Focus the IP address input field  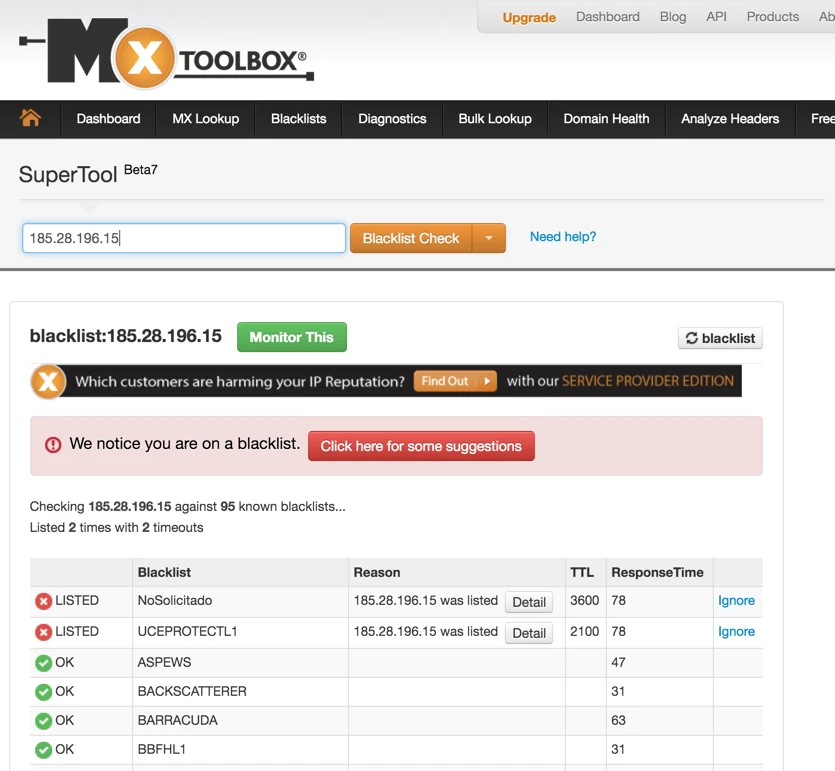(184, 238)
